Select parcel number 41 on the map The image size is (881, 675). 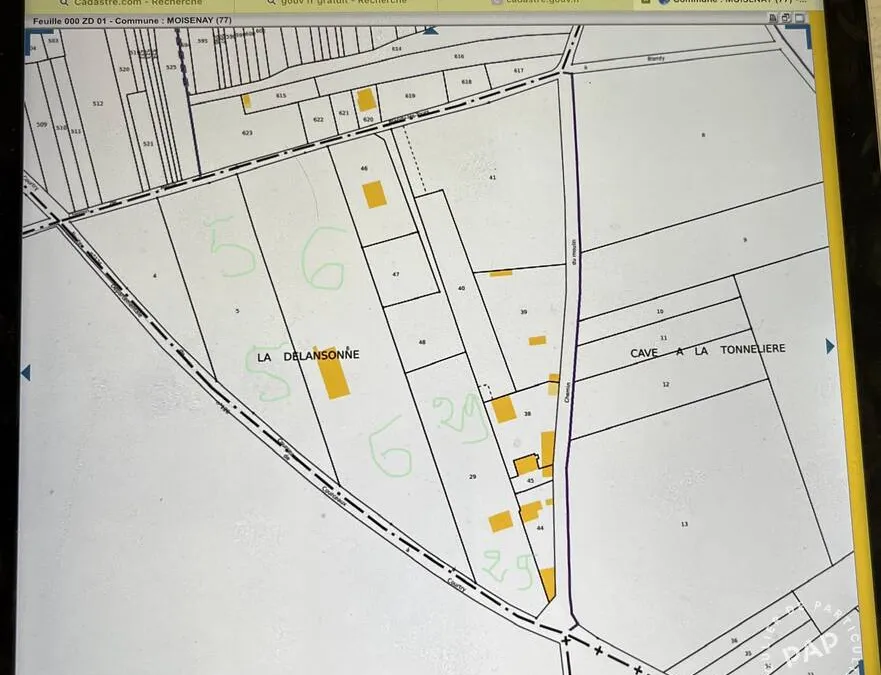click(x=493, y=177)
